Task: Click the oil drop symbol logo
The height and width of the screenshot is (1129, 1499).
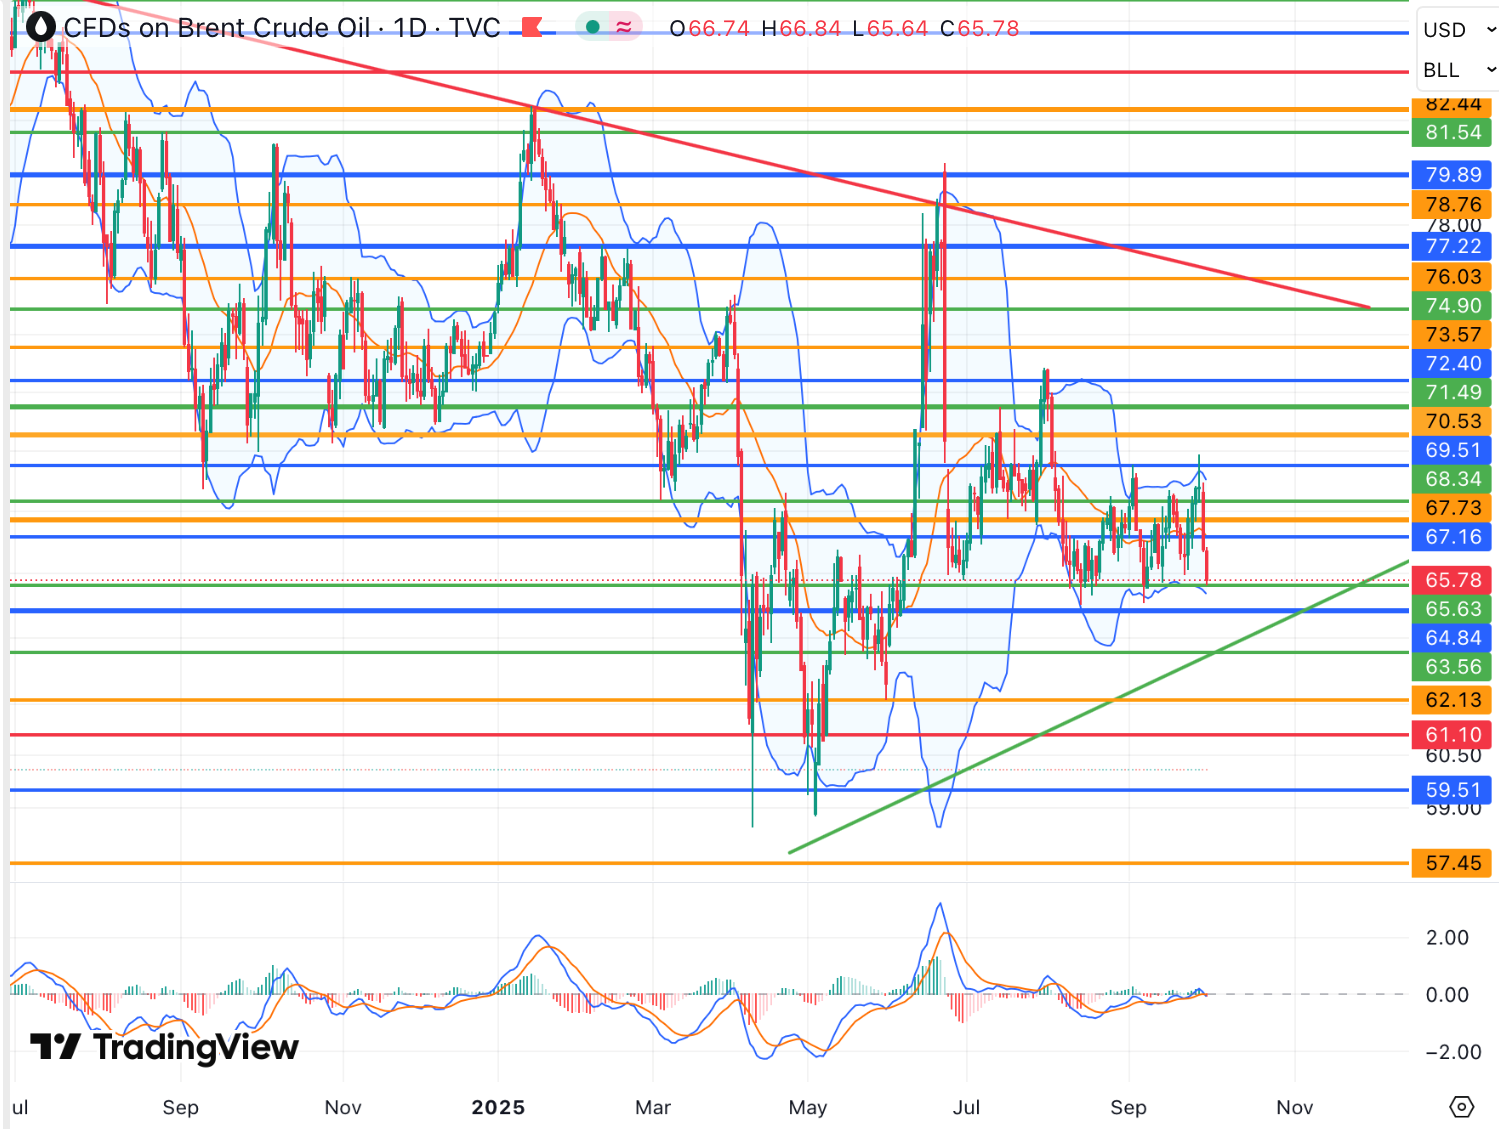Action: point(40,27)
